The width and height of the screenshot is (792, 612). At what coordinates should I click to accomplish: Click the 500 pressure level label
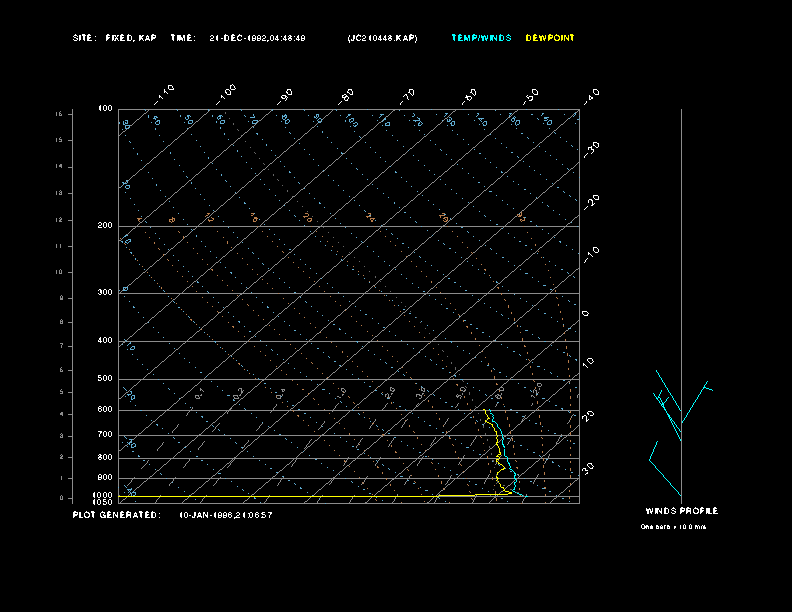point(105,379)
